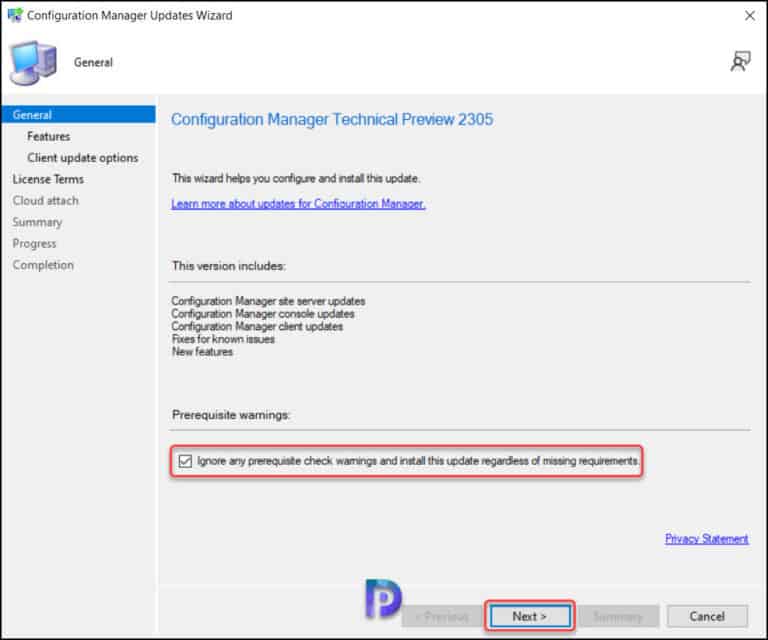The height and width of the screenshot is (640, 768).
Task: Click 'Configuration Manager client updates' line
Action: point(257,326)
